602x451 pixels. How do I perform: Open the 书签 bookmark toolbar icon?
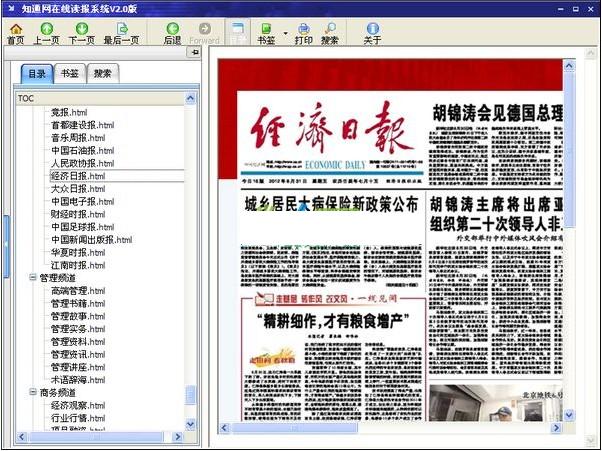[266, 33]
